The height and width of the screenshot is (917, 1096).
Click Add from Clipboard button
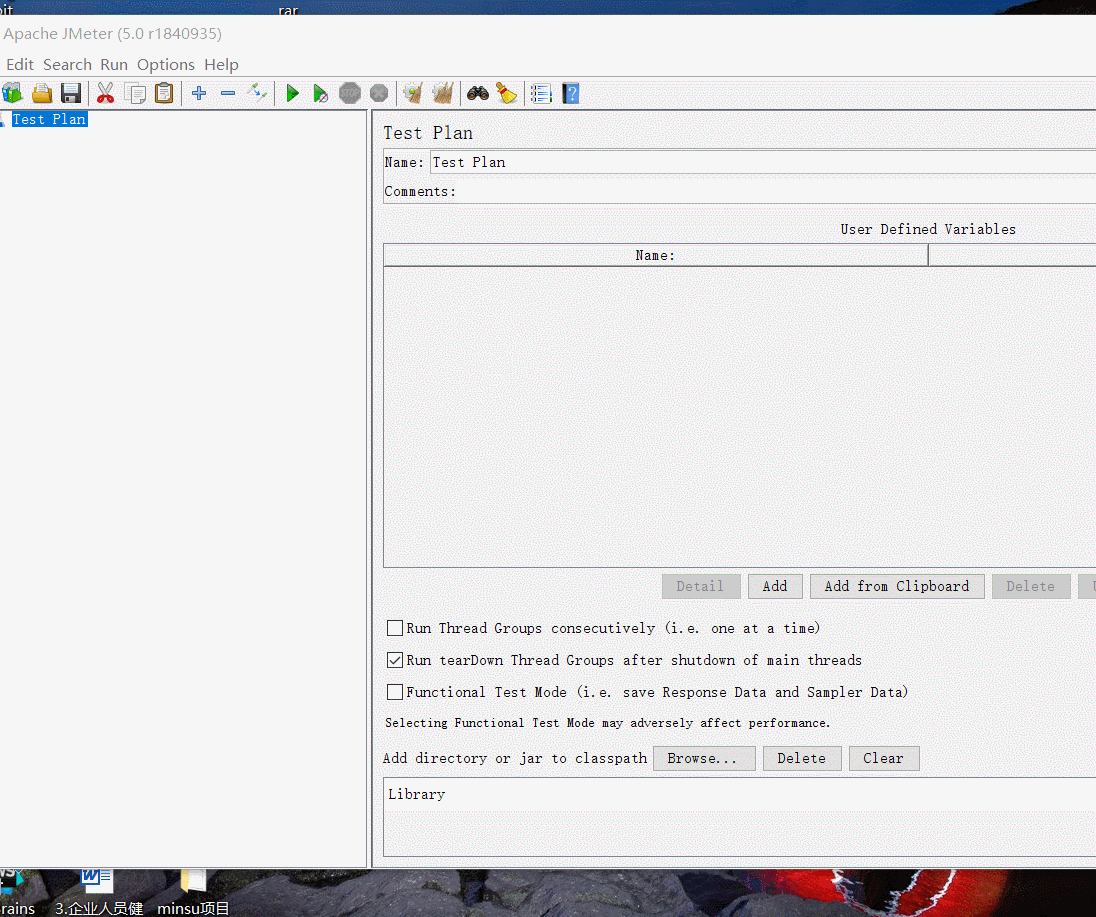pyautogui.click(x=897, y=586)
